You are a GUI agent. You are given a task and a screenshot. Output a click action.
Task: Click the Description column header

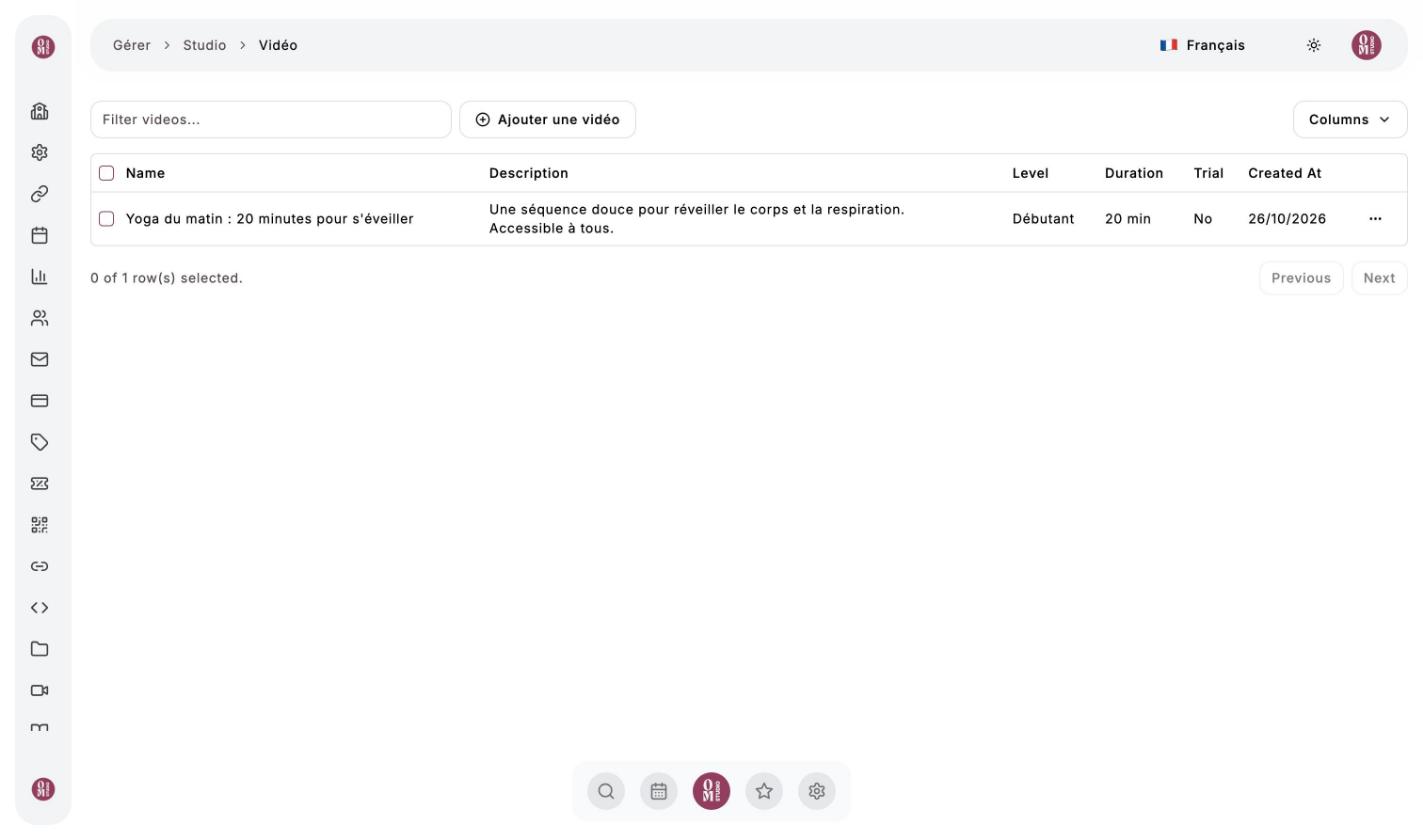tap(528, 173)
